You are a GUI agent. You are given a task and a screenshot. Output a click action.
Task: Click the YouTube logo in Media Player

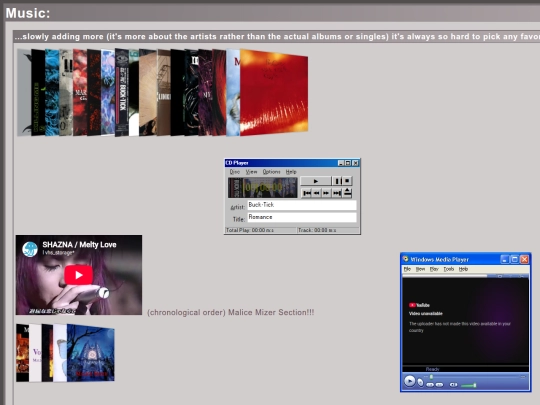tap(419, 305)
